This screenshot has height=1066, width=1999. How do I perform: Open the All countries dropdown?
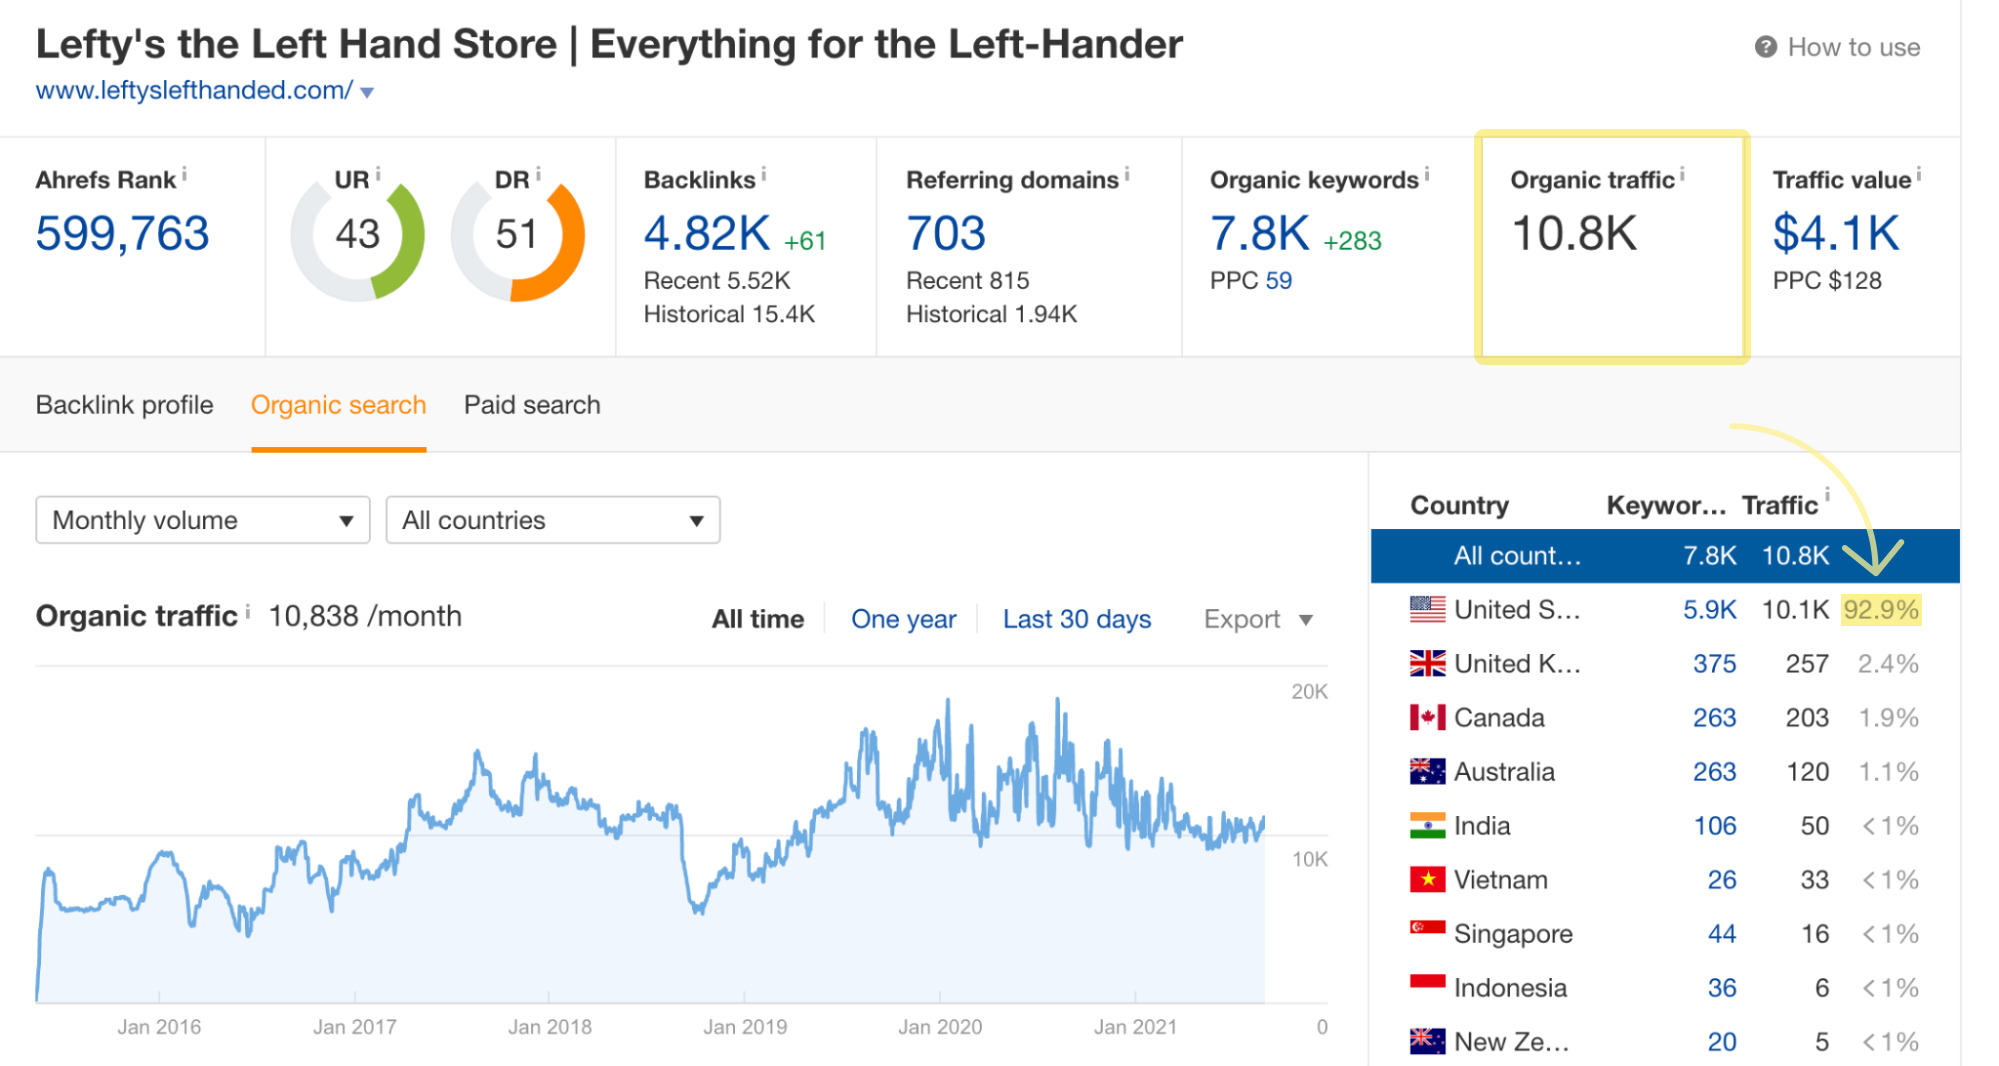tap(552, 520)
